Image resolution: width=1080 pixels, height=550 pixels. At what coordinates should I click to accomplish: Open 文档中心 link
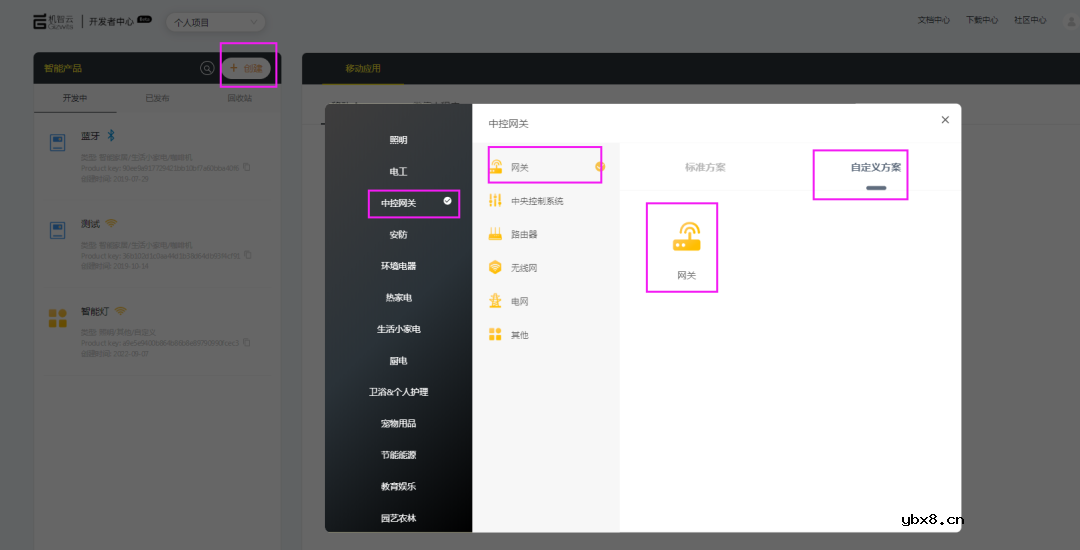(933, 21)
